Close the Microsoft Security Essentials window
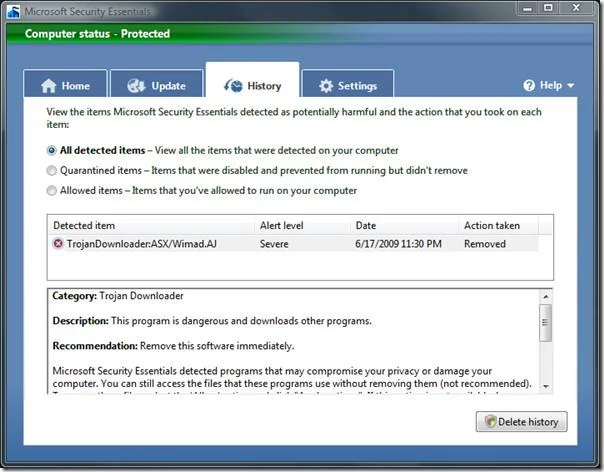This screenshot has height=472, width=604. point(576,8)
